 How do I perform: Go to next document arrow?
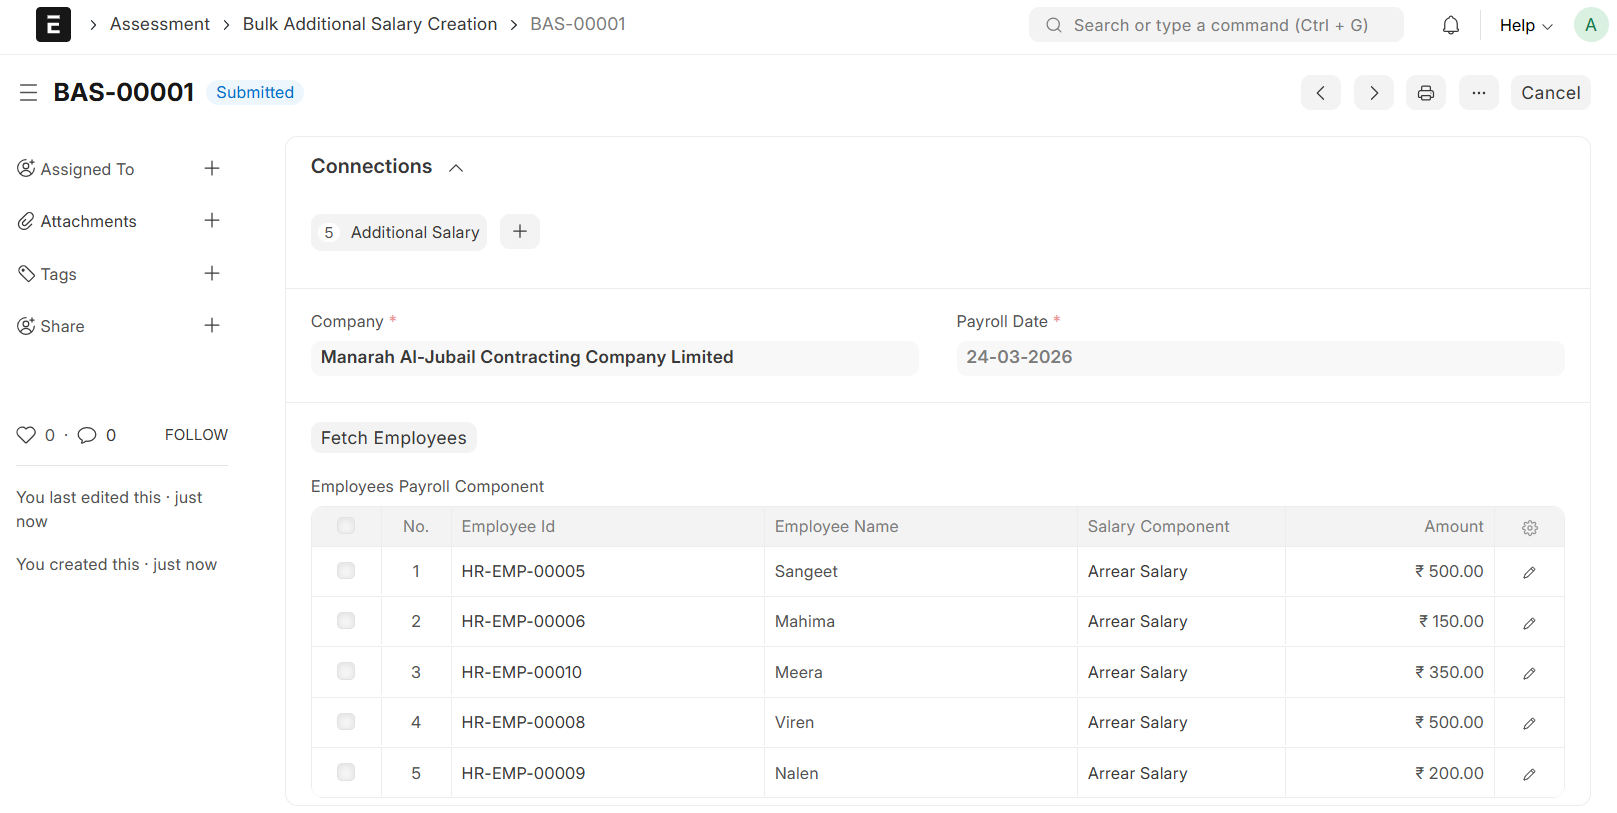coord(1373,93)
